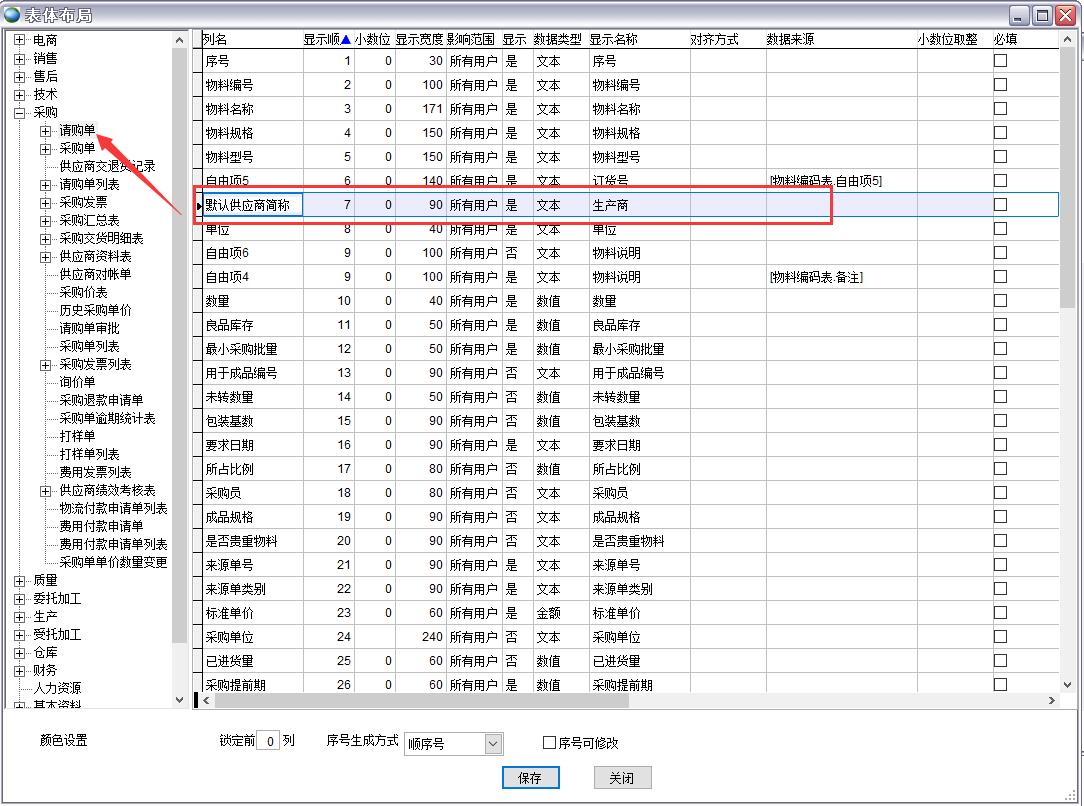The image size is (1084, 806).
Task: Expand the 请购单 tree node
Action: [45, 130]
